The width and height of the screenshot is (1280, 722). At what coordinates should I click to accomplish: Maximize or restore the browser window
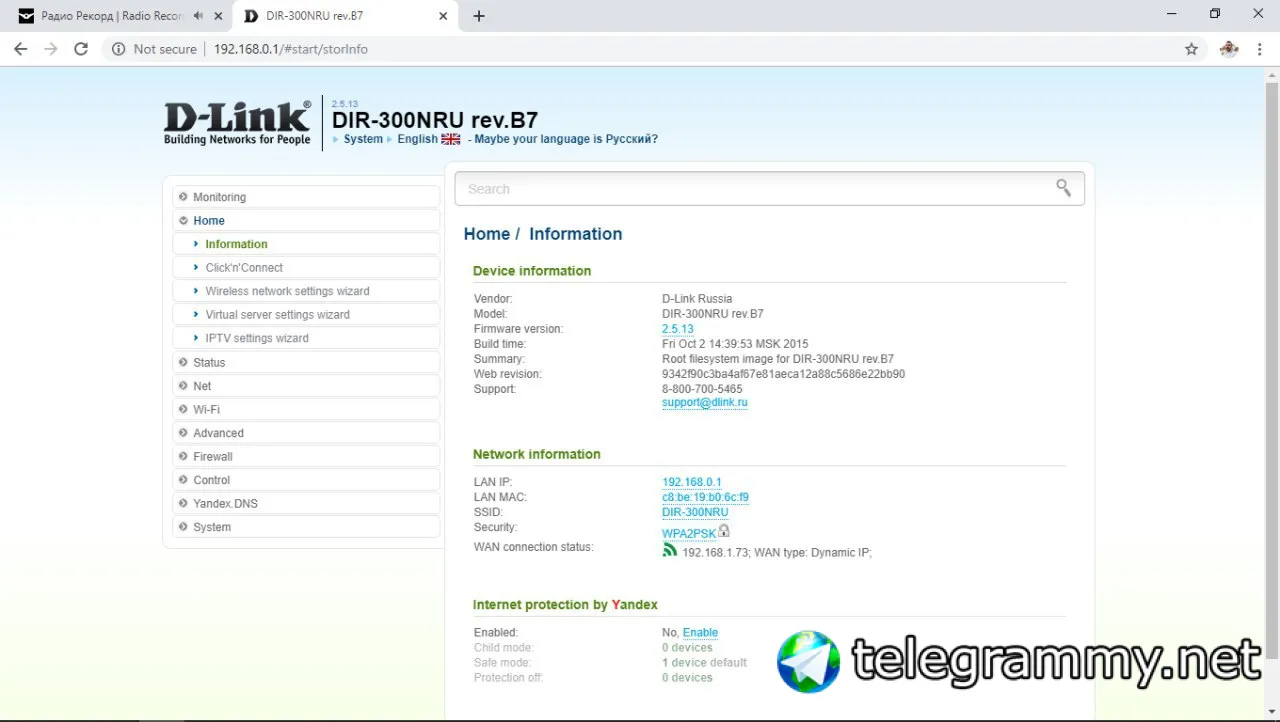(1215, 14)
